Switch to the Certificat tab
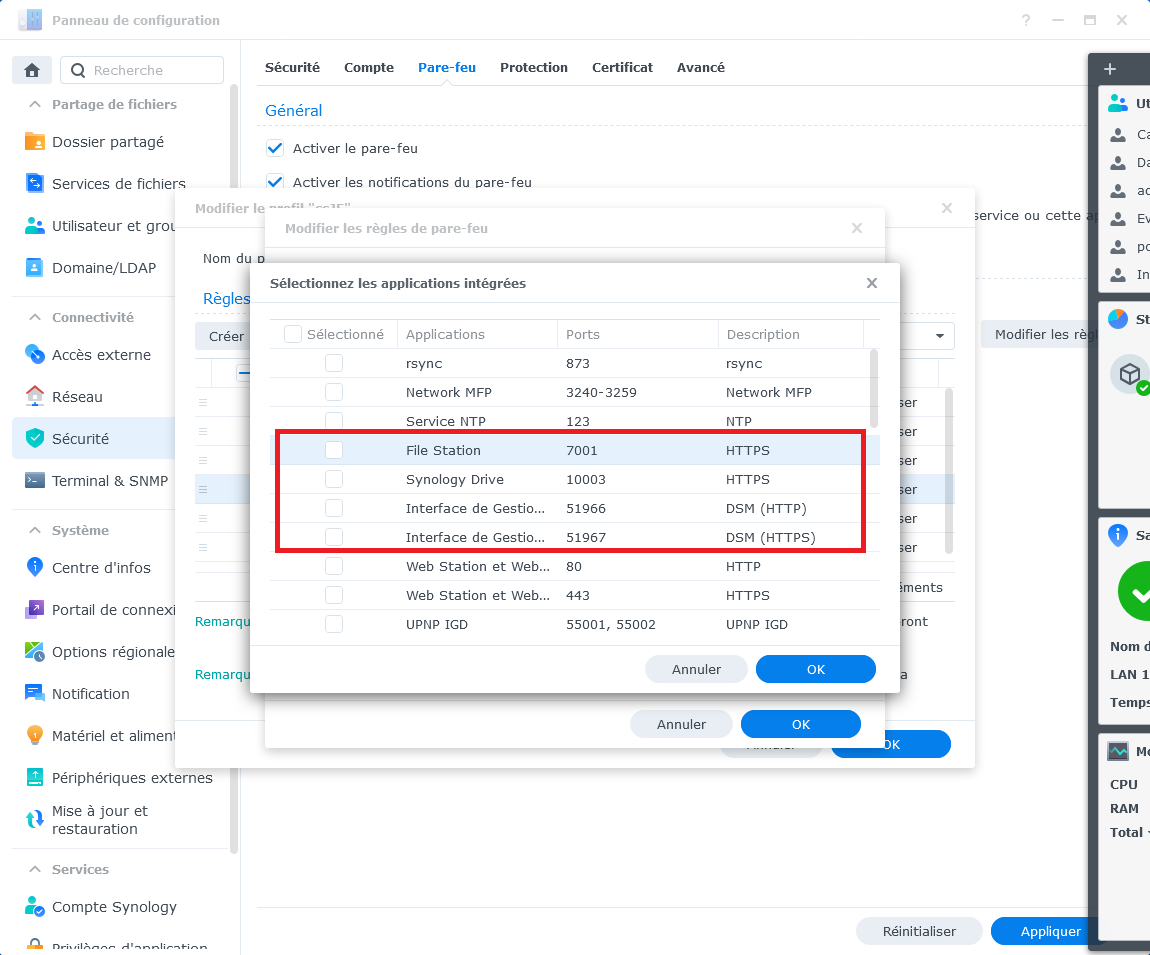This screenshot has height=955, width=1150. [x=622, y=68]
